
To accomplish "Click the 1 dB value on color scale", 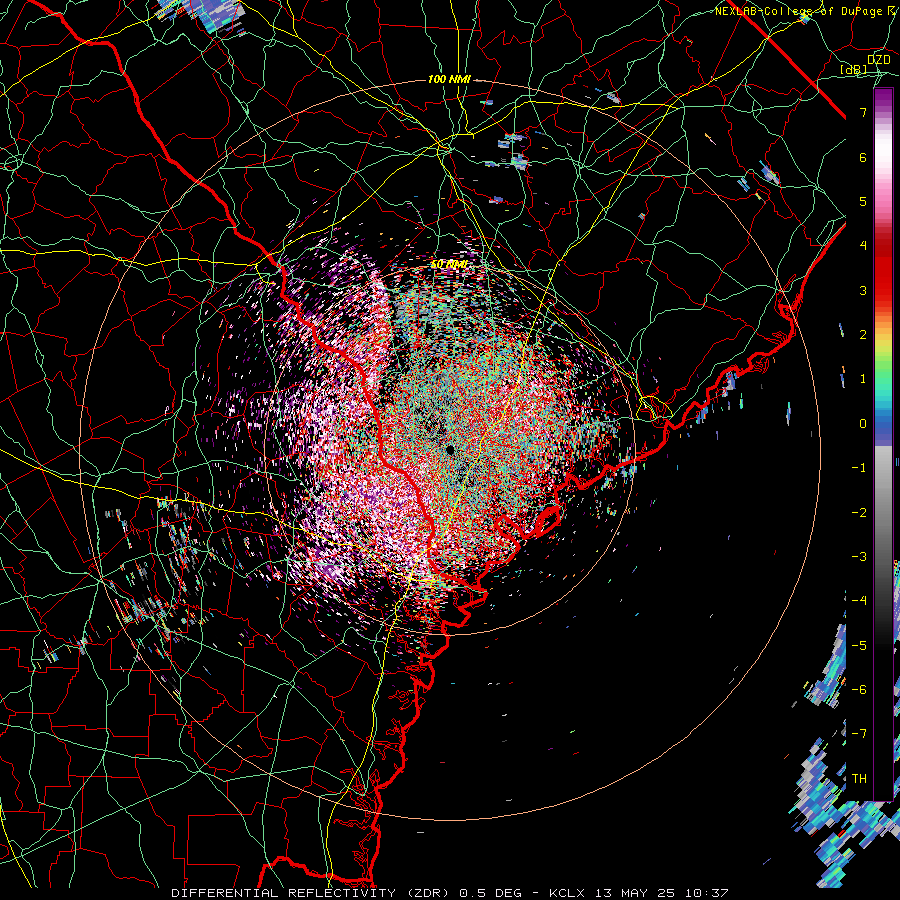I will click(863, 379).
